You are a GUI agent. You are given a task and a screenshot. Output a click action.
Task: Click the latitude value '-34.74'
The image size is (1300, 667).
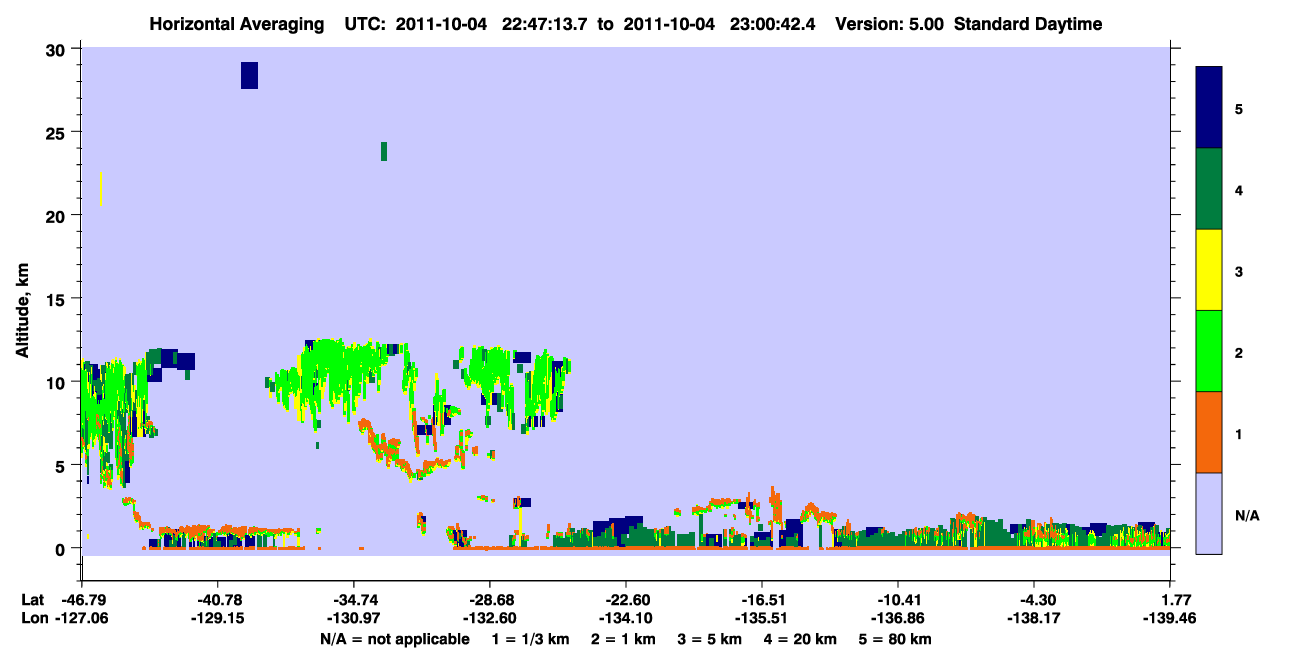pos(354,600)
